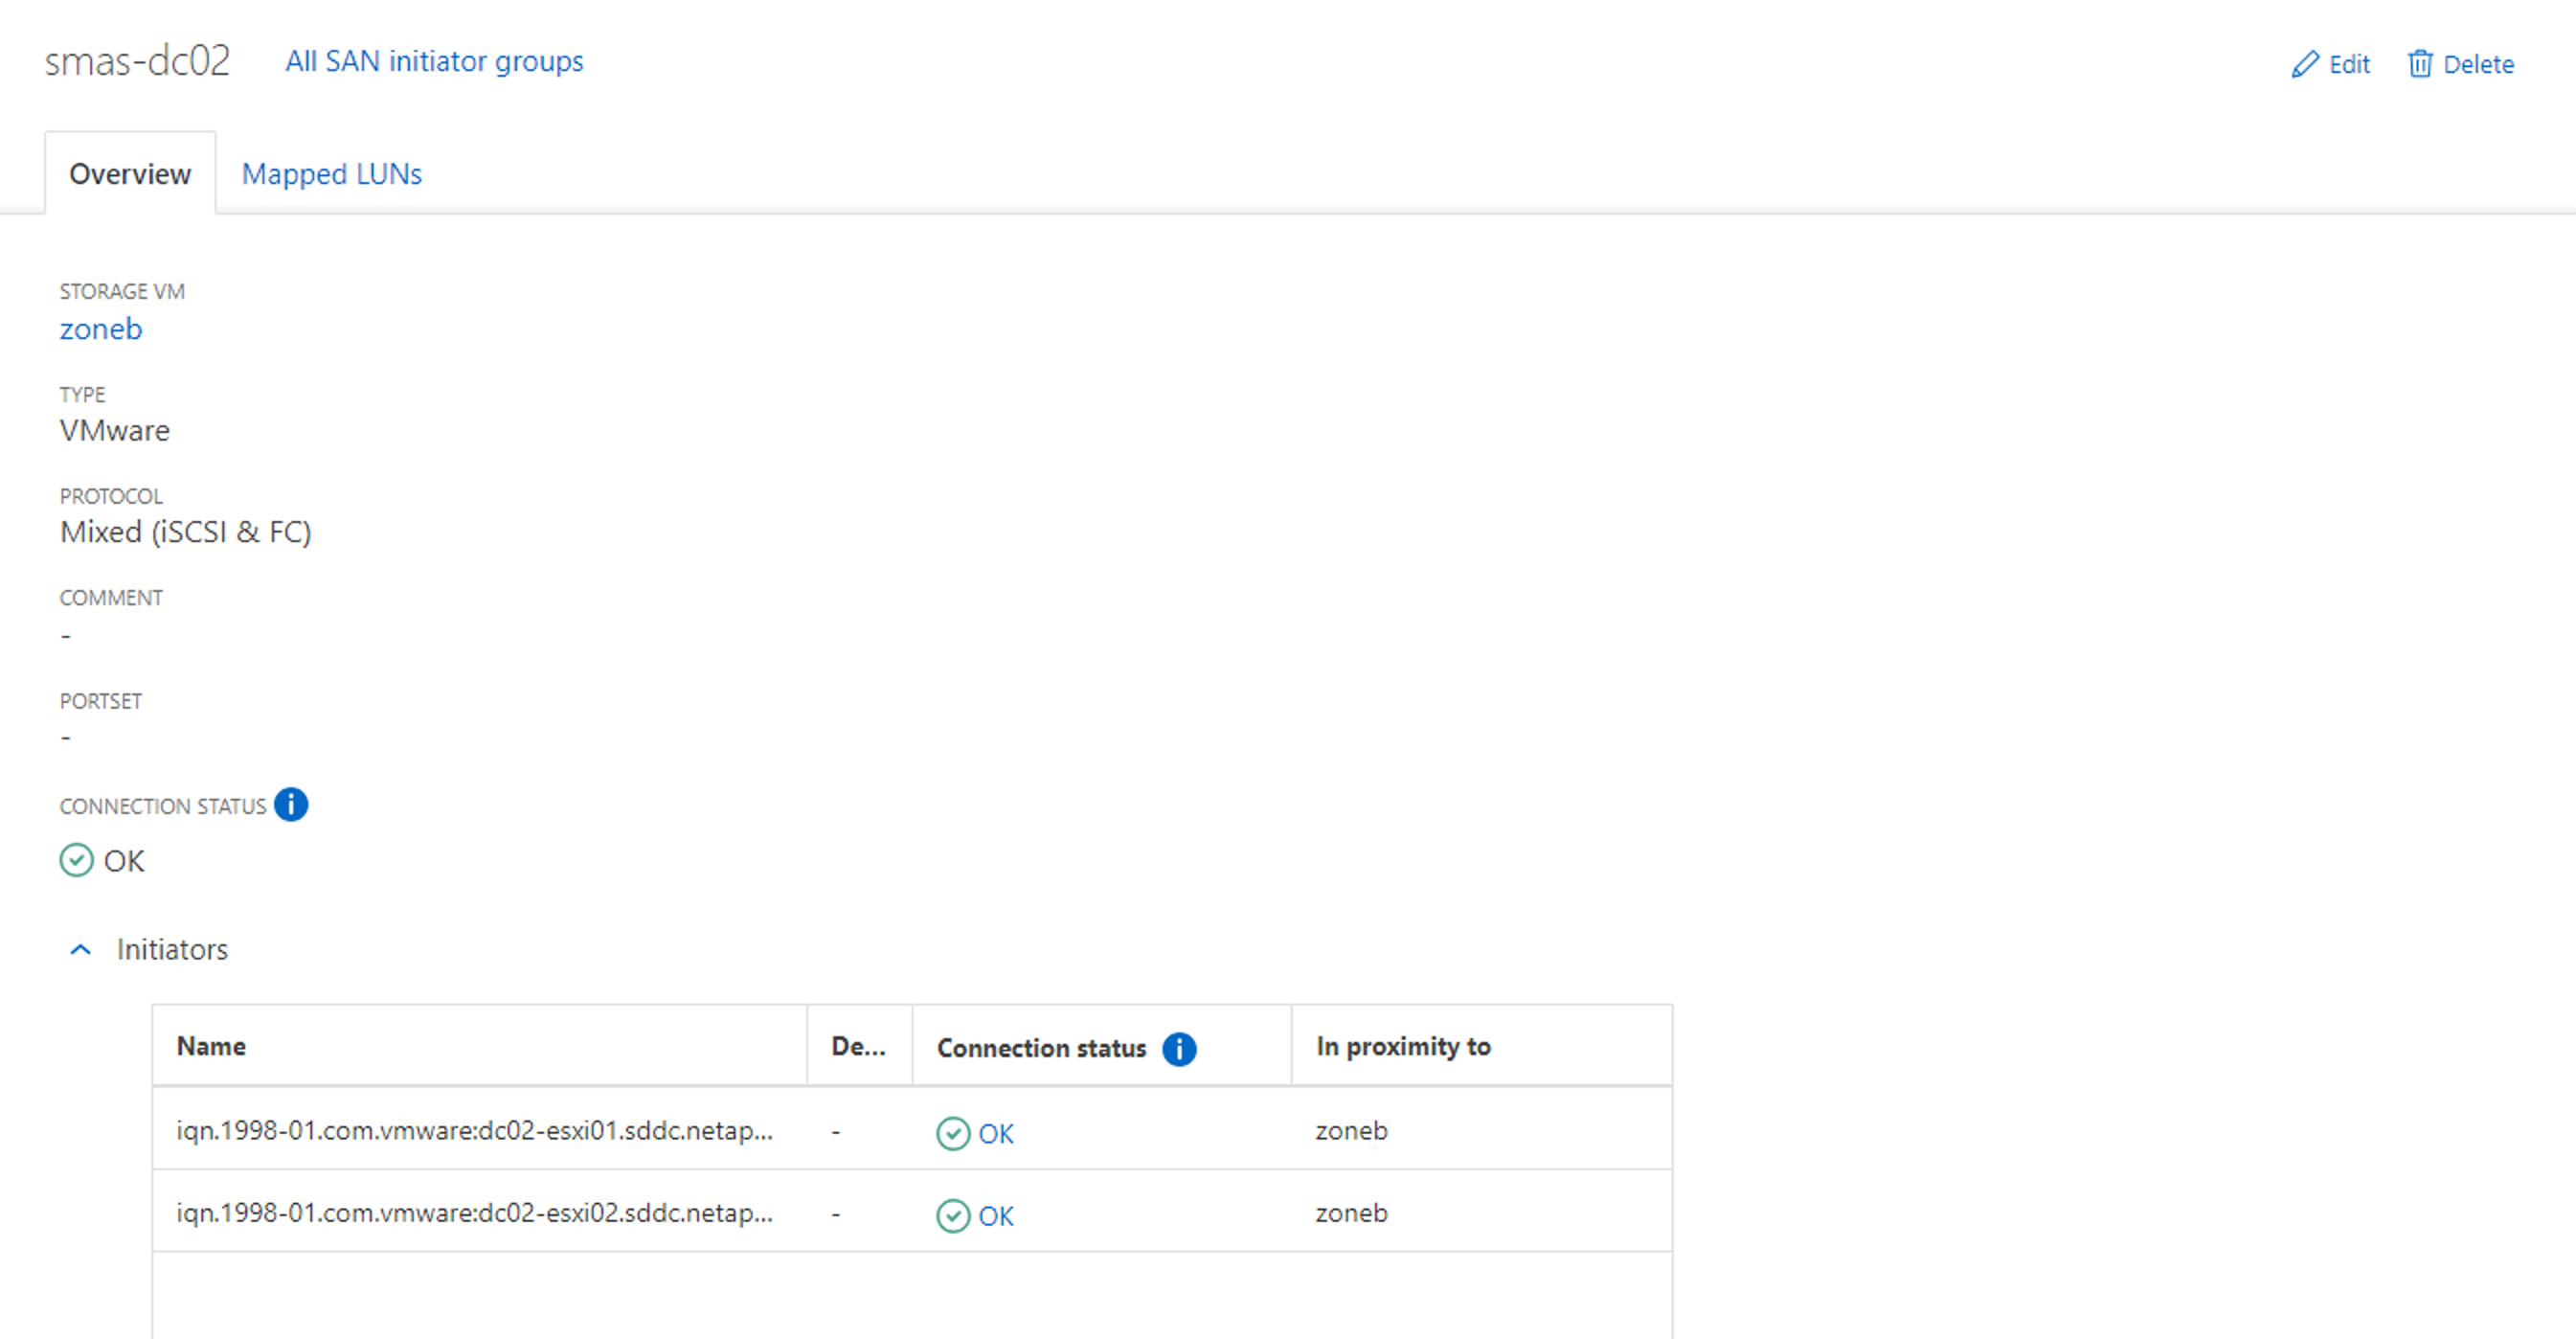Click the OK check icon in the esxi02 initiator row

point(952,1215)
